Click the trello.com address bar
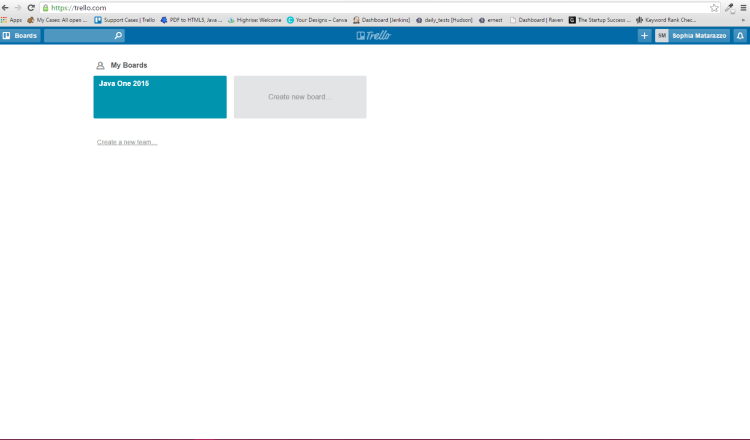750x440 pixels. 380,8
